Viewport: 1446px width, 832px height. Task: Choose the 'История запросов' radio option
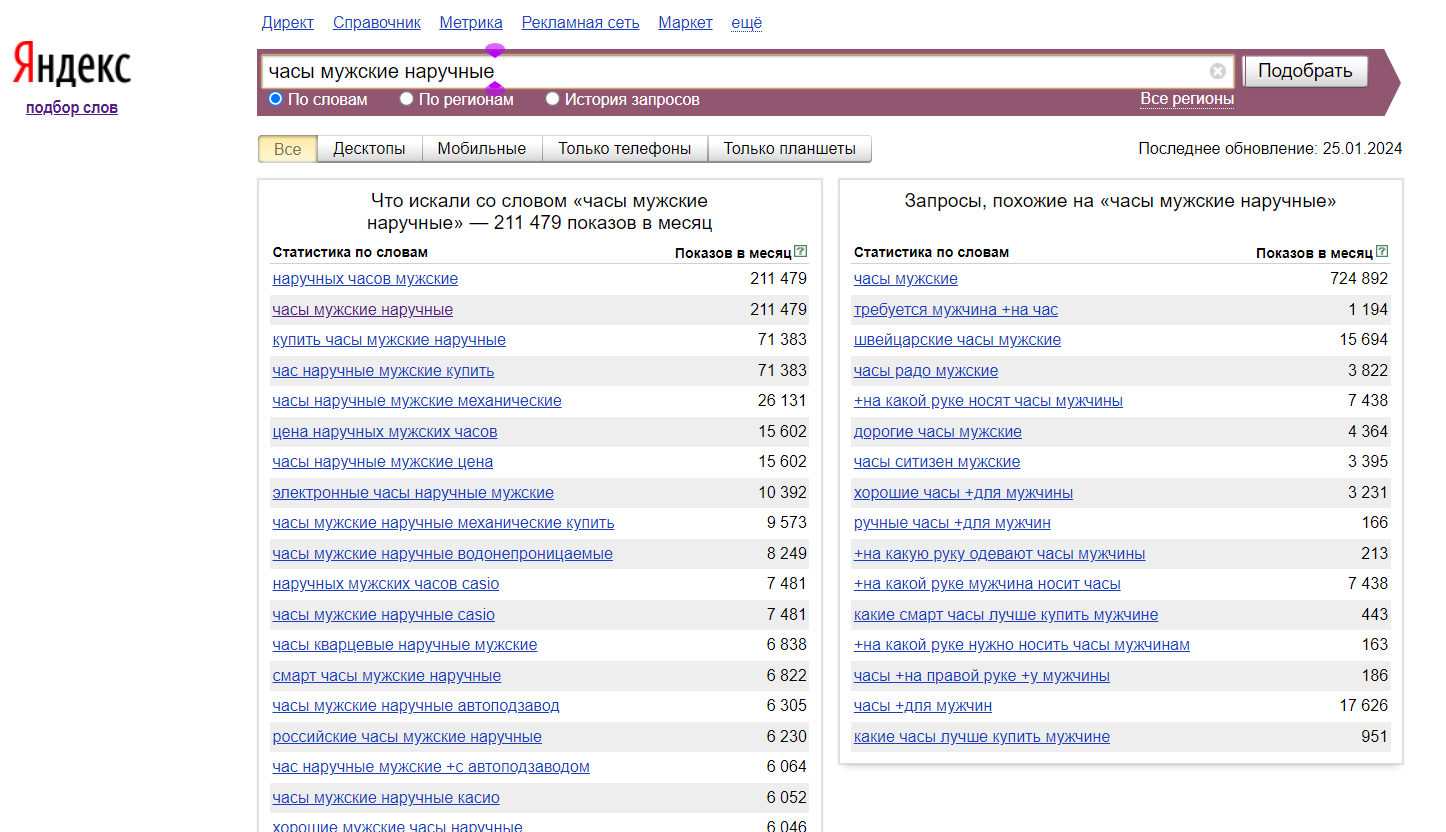point(553,99)
